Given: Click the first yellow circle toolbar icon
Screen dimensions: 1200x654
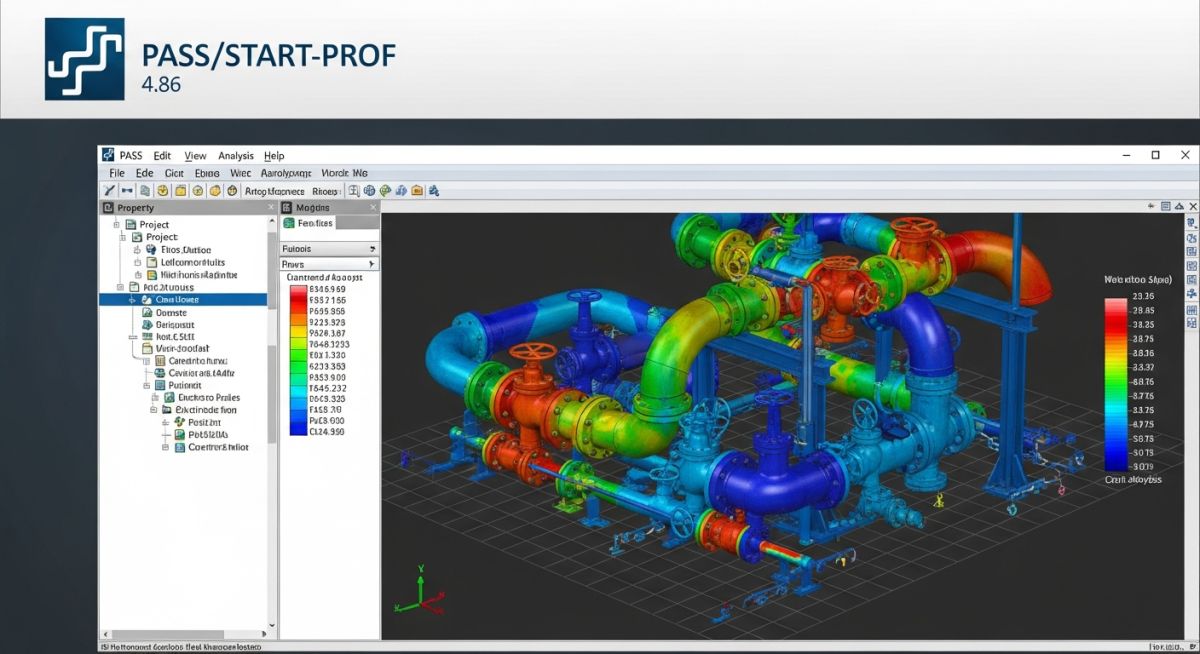Looking at the screenshot, I should [163, 190].
